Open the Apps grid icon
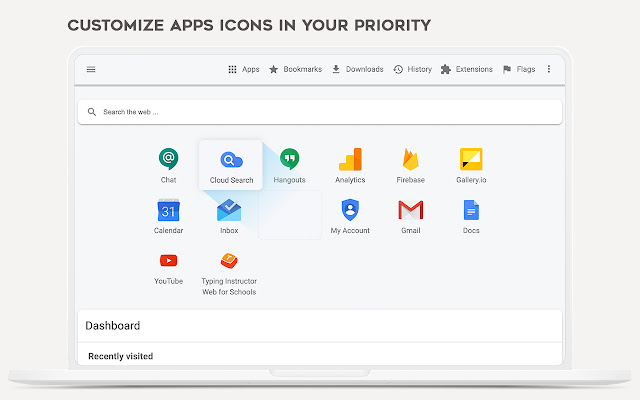The image size is (640, 400). click(x=232, y=69)
